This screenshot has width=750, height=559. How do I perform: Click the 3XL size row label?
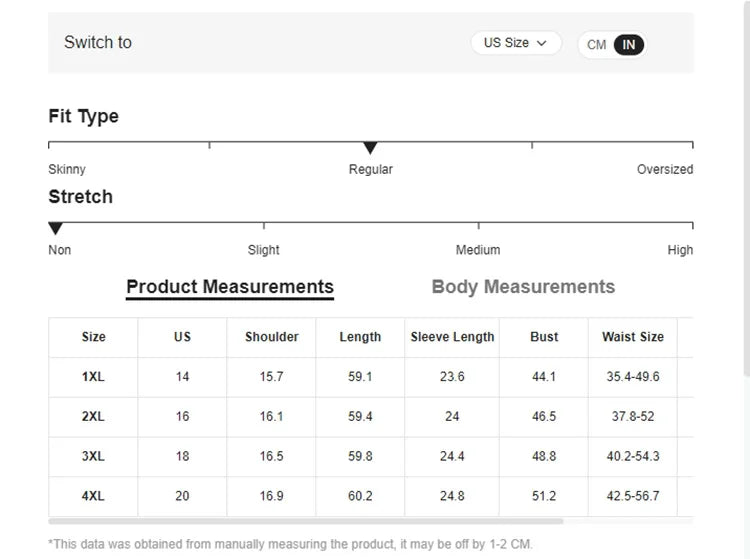coord(93,456)
